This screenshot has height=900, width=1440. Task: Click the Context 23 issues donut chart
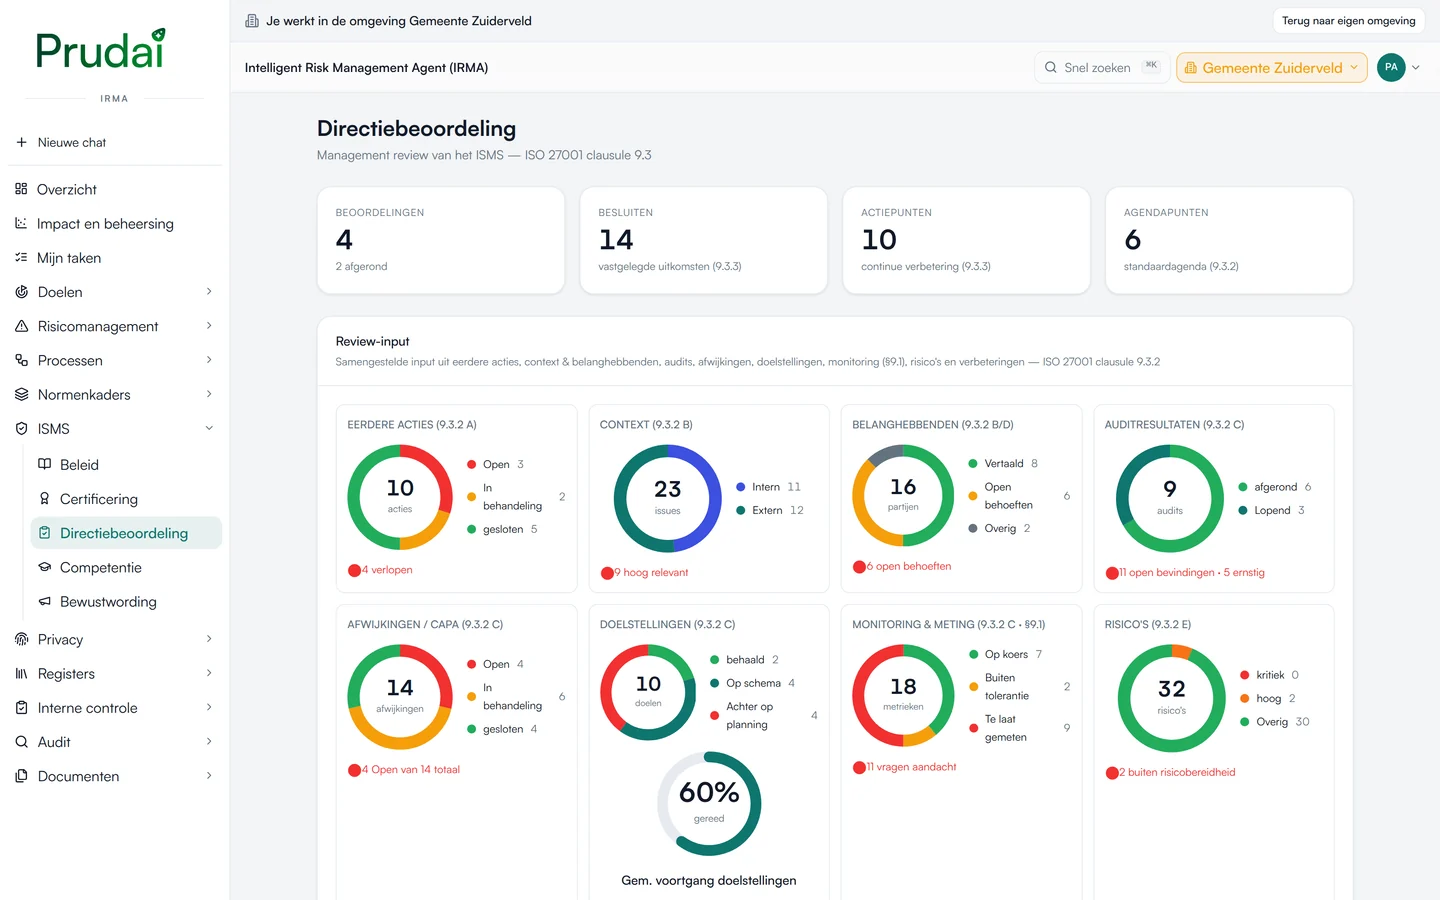click(x=667, y=498)
